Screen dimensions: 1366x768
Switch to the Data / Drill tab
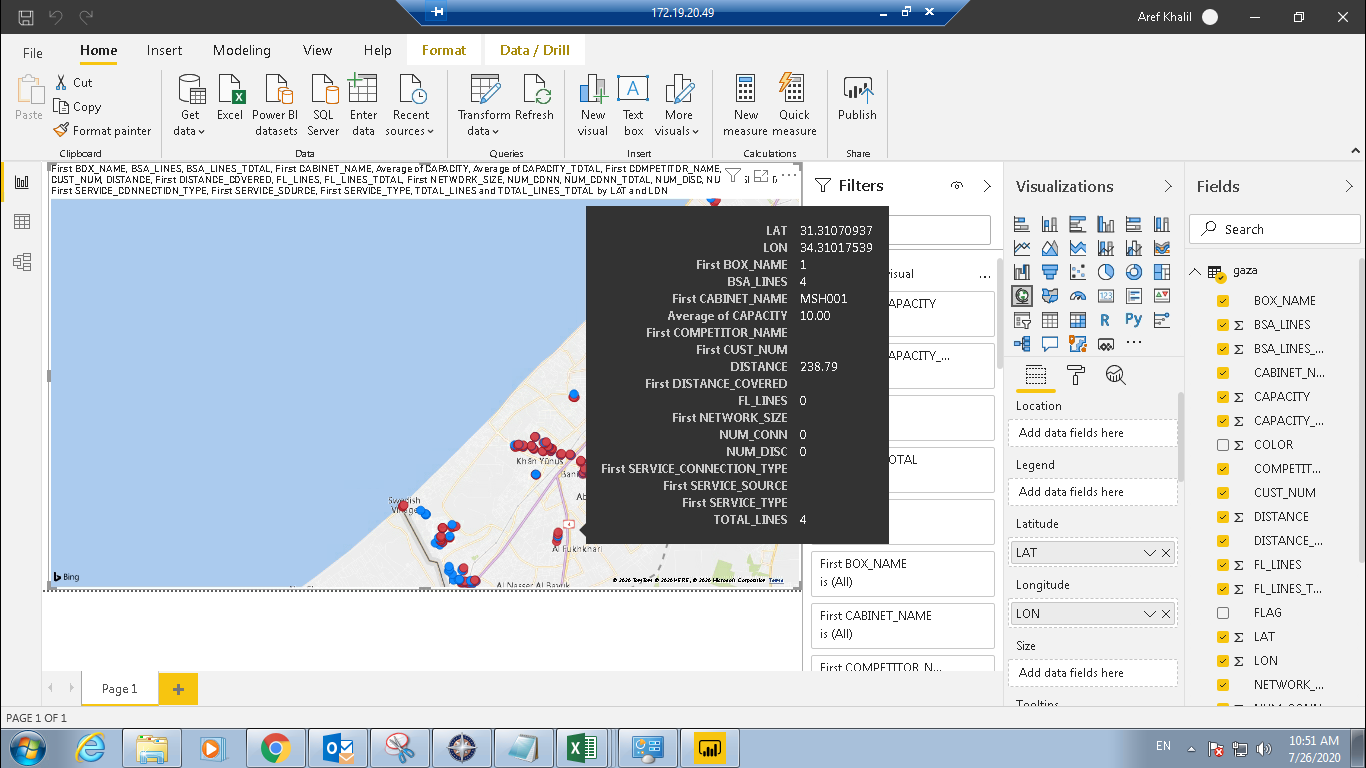pos(535,50)
